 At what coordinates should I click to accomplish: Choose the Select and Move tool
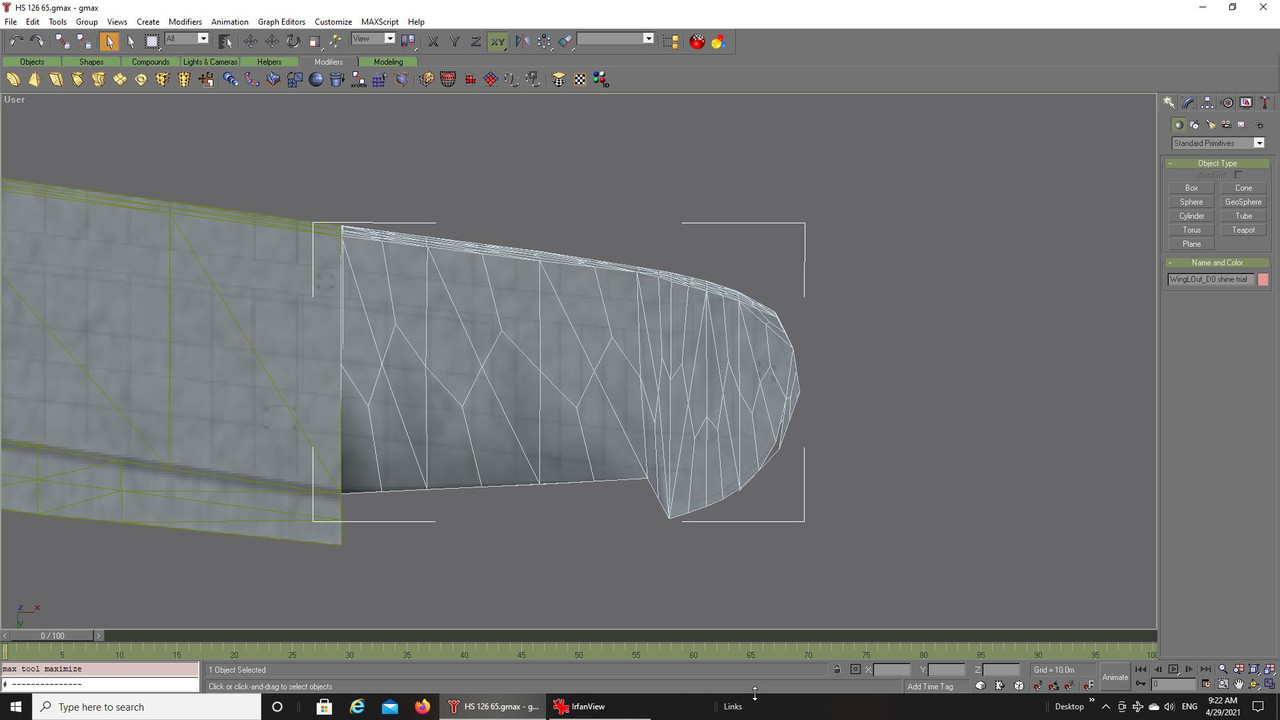(x=250, y=41)
